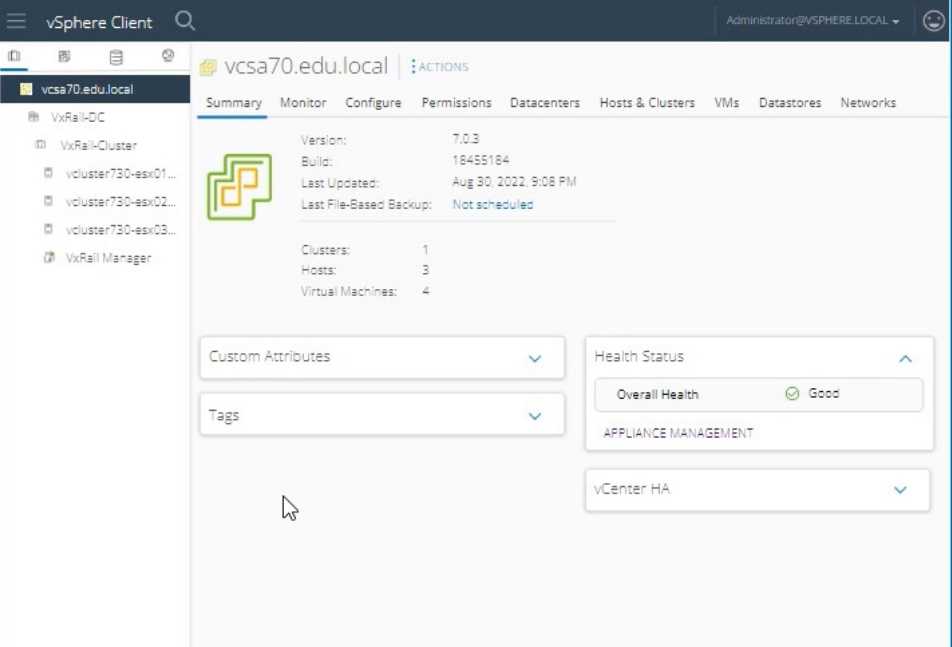
Task: Expand the Tags panel
Action: (x=534, y=414)
